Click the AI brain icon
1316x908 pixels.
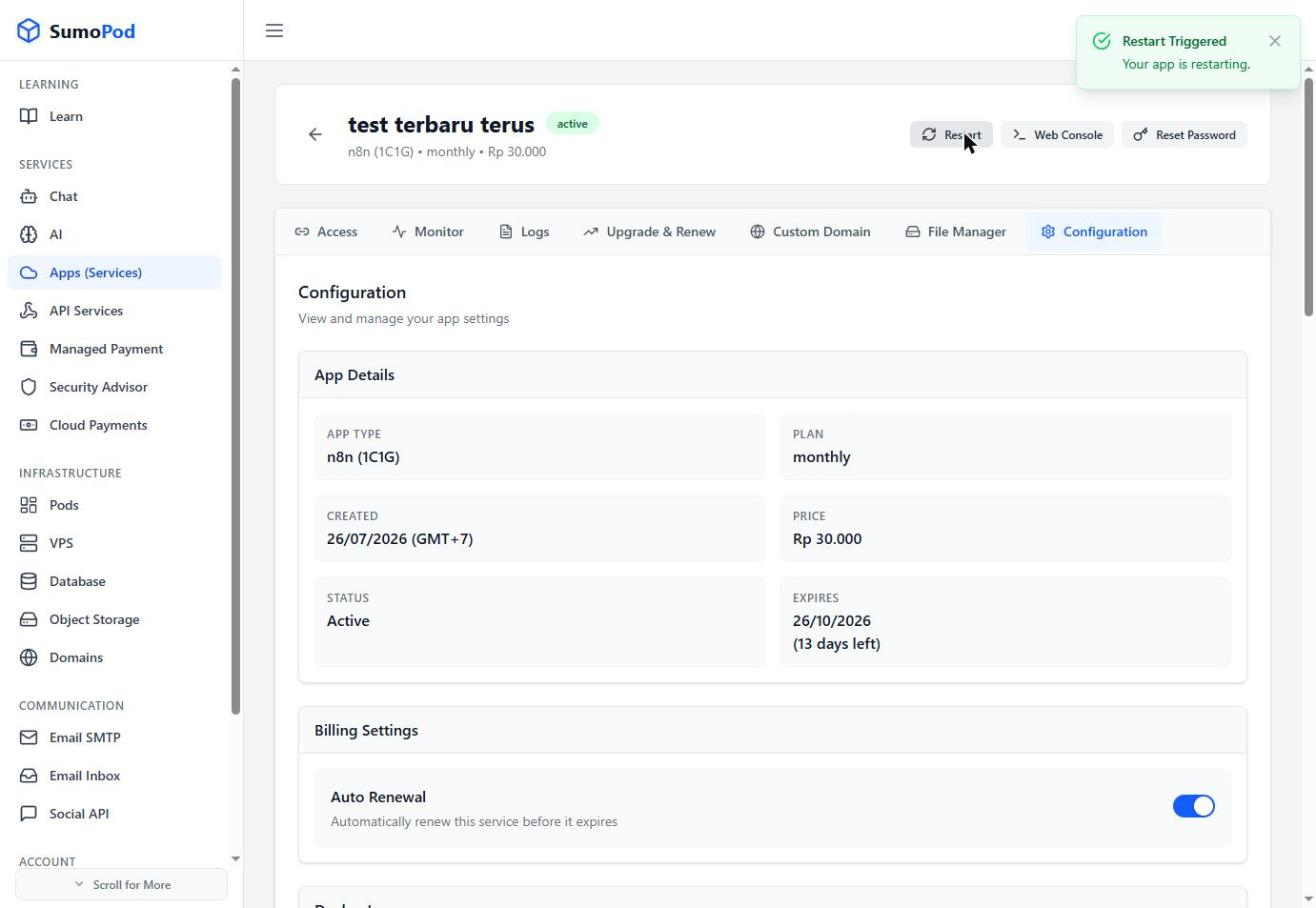tap(29, 234)
